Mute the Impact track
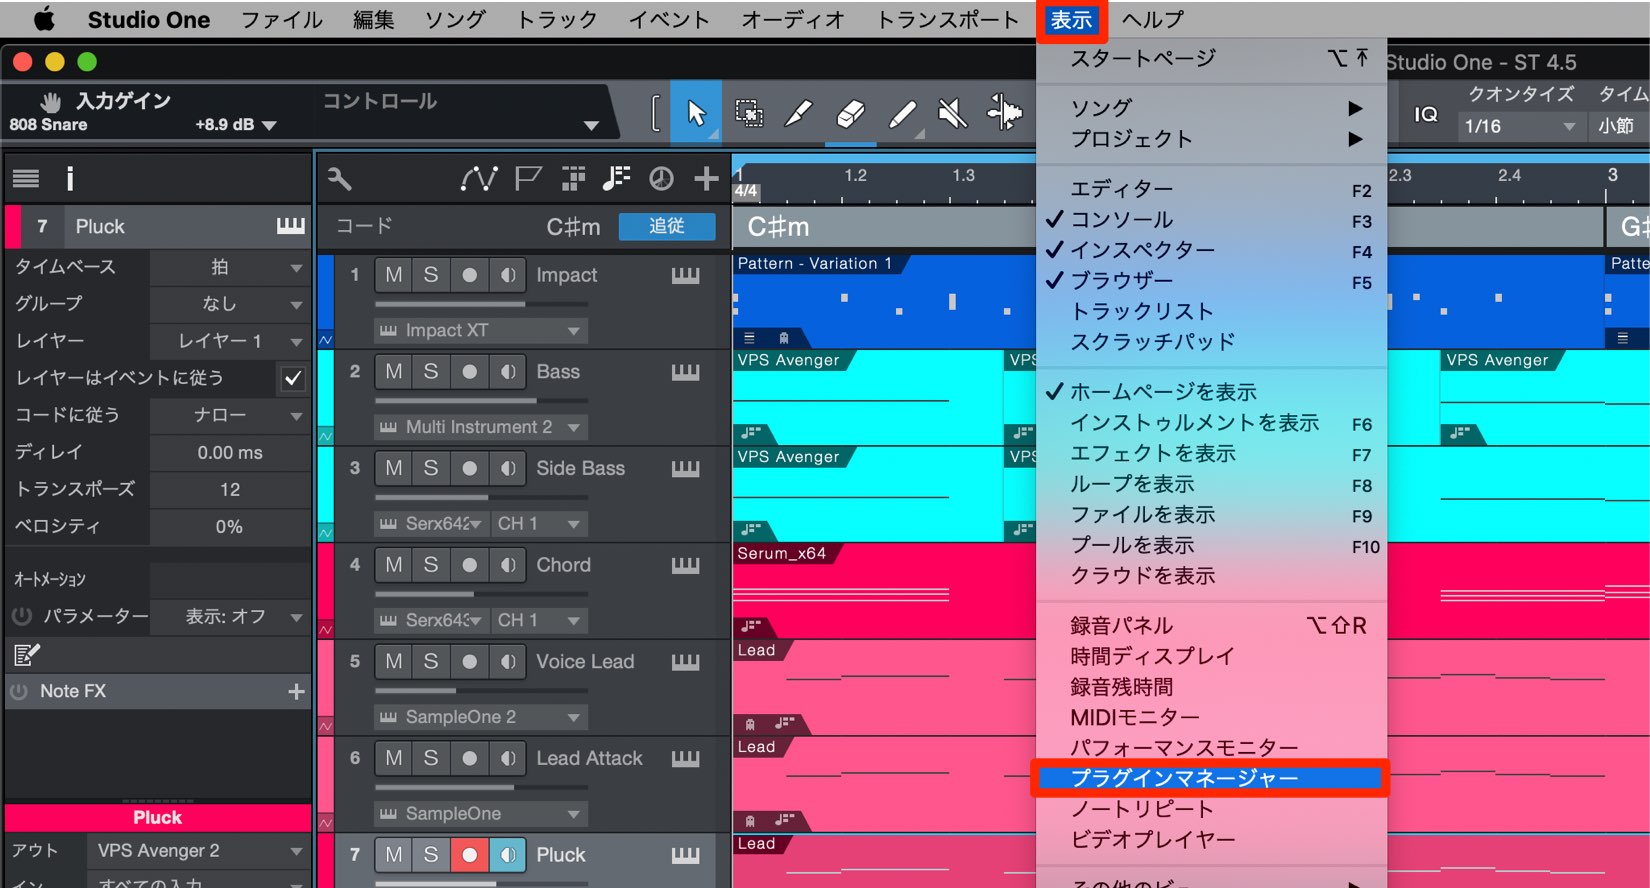 click(x=394, y=275)
